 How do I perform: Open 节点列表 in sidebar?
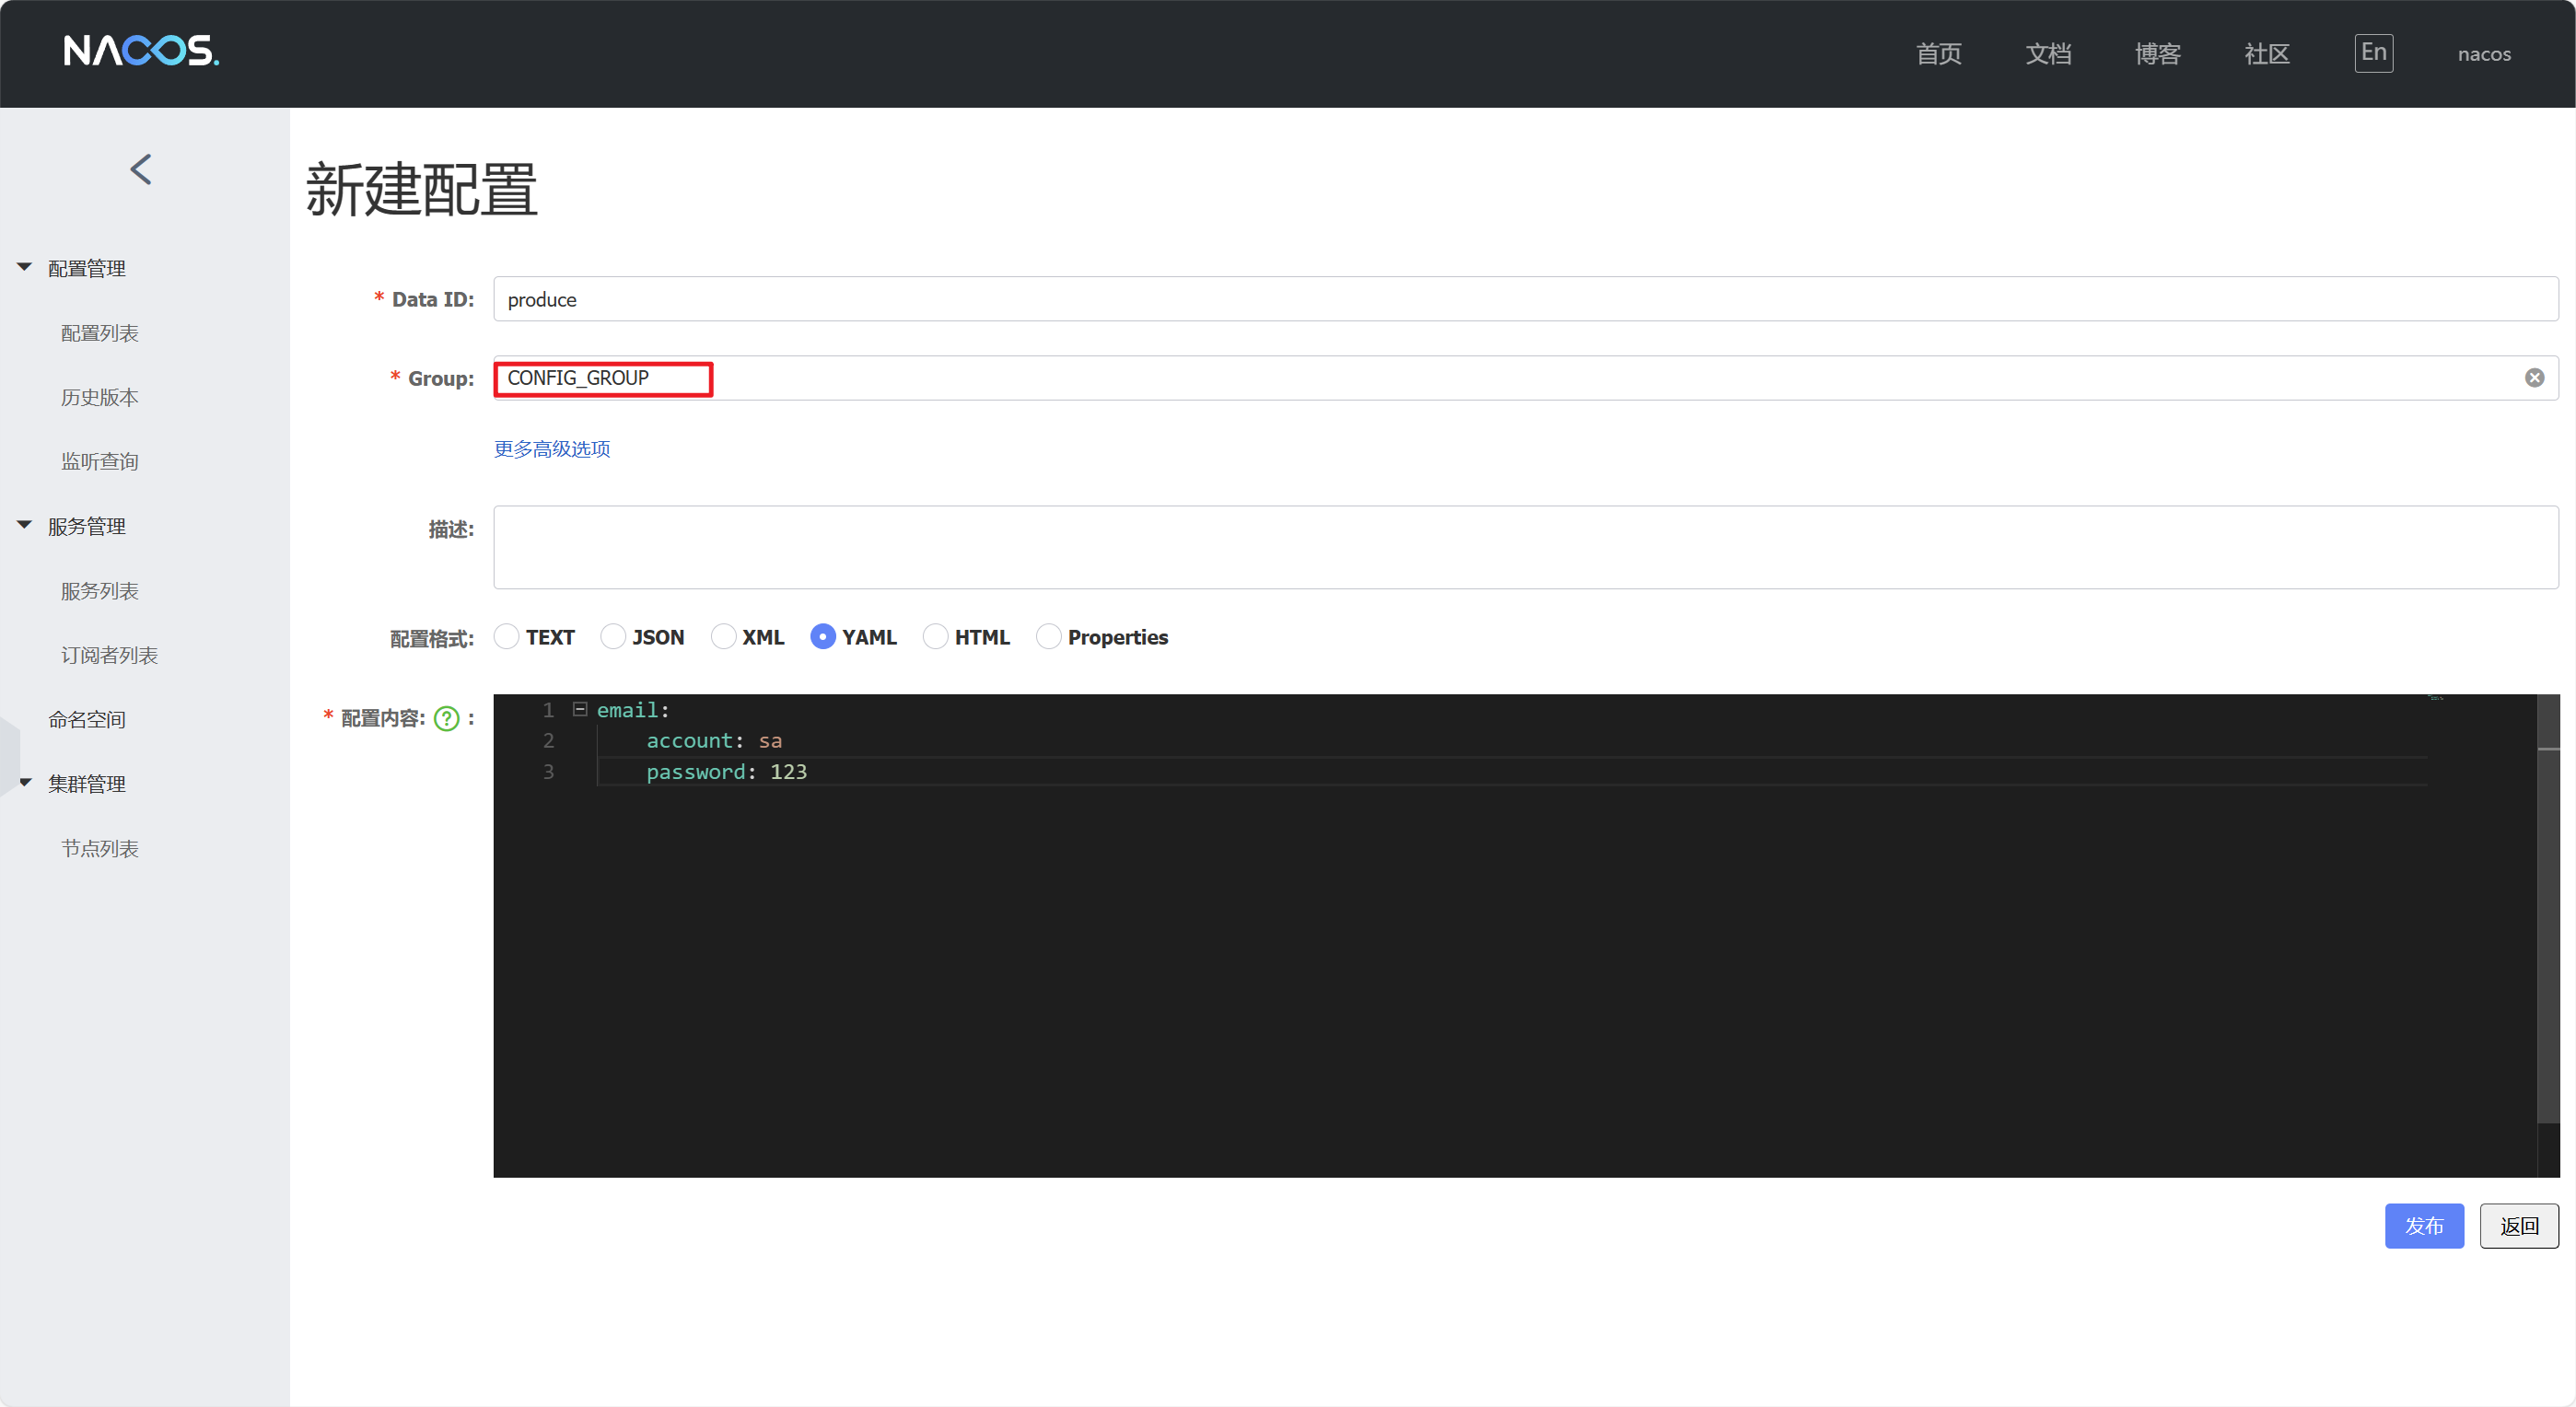(x=100, y=849)
